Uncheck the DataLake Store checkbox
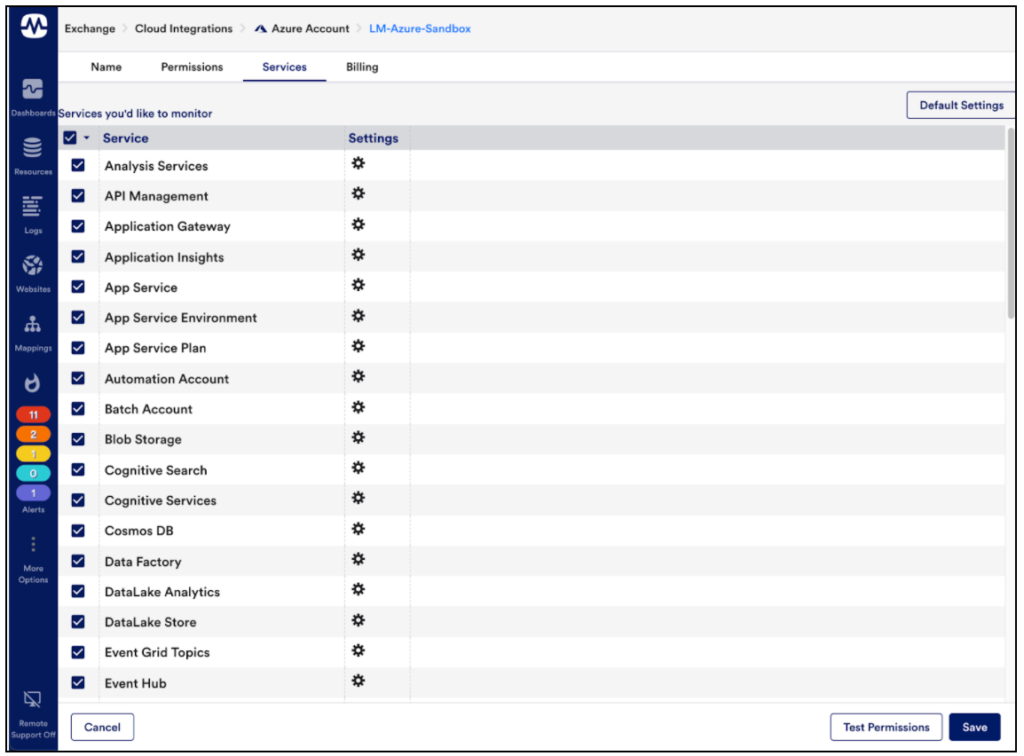Image resolution: width=1024 pixels, height=756 pixels. [x=78, y=622]
